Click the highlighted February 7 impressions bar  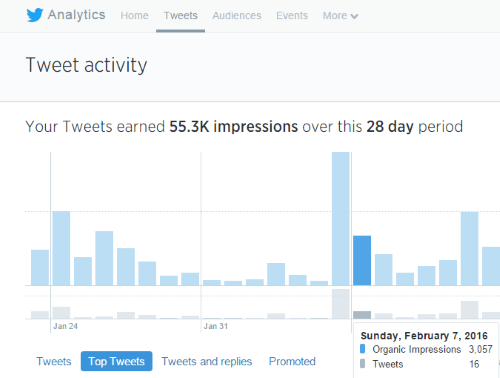point(362,260)
